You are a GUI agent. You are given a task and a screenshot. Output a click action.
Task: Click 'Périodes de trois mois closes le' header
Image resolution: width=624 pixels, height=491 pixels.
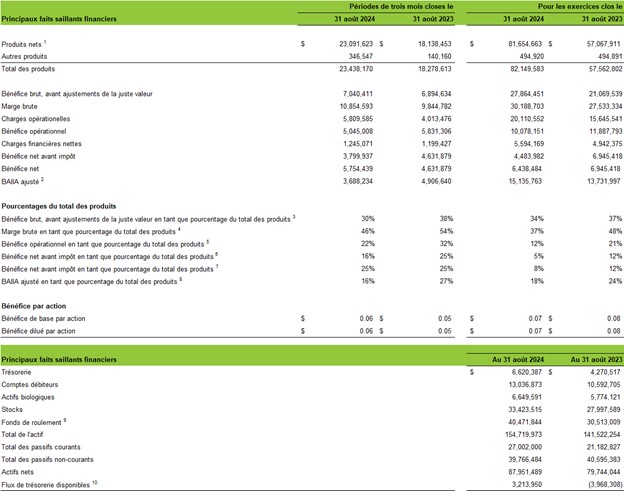tap(401, 6)
